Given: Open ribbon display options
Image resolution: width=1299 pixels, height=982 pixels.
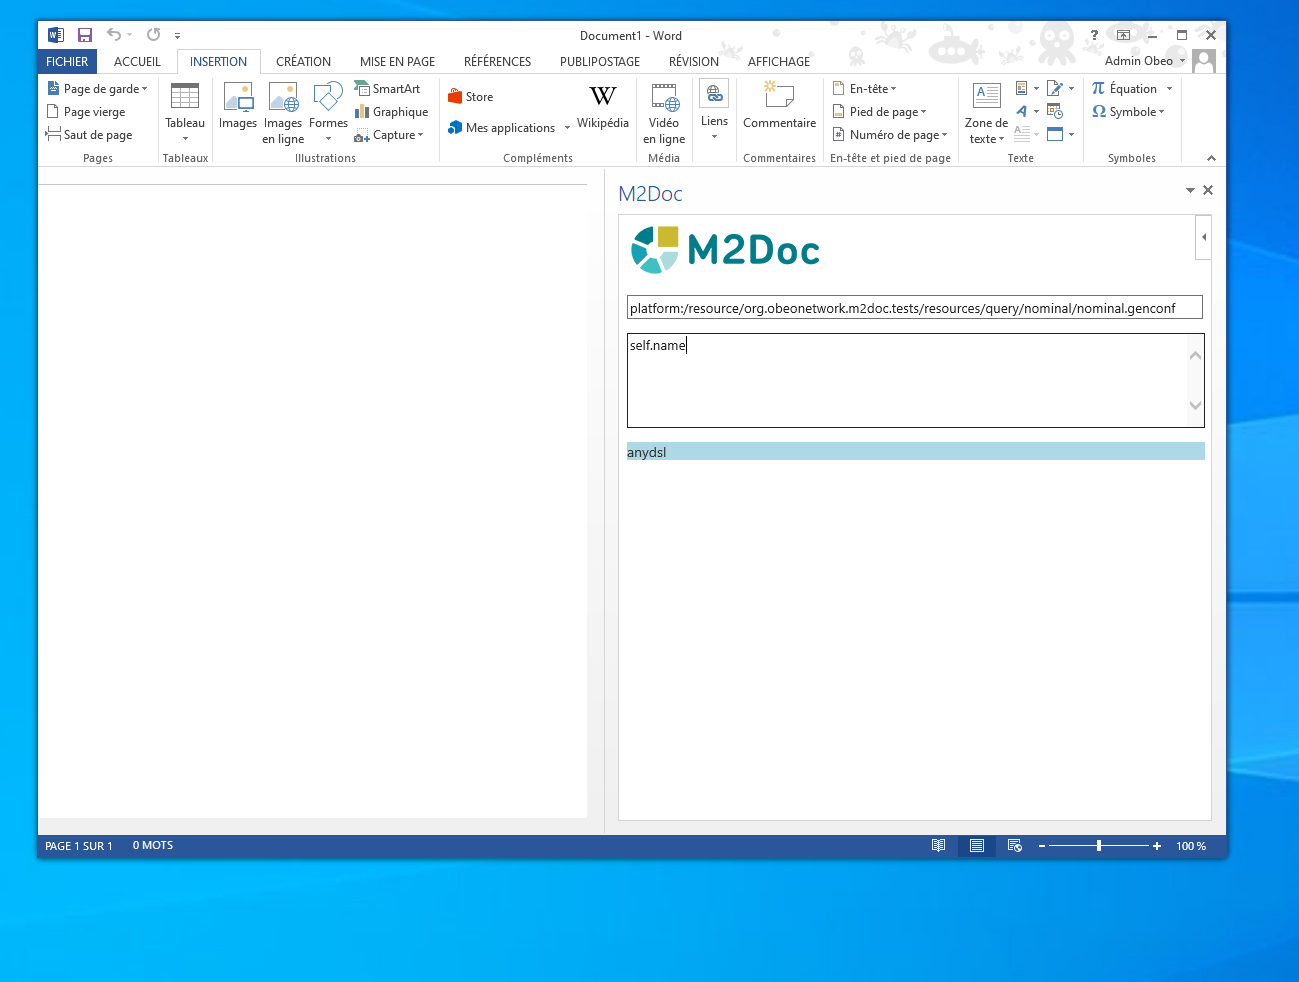Looking at the screenshot, I should [1123, 35].
